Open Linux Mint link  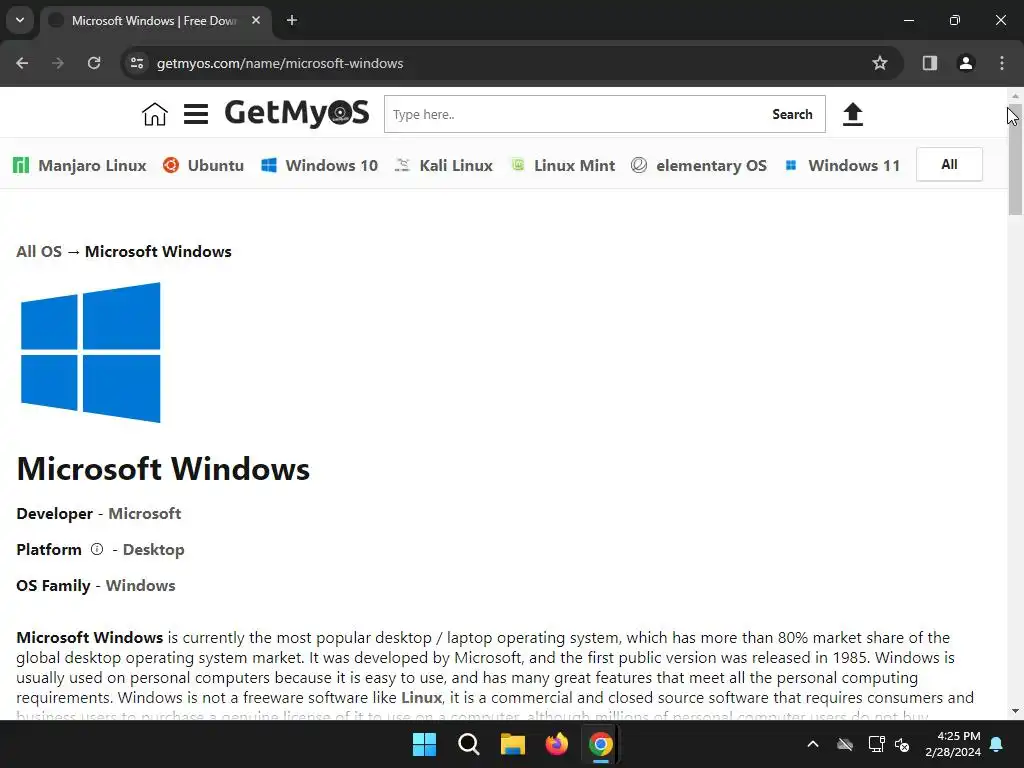[x=575, y=165]
